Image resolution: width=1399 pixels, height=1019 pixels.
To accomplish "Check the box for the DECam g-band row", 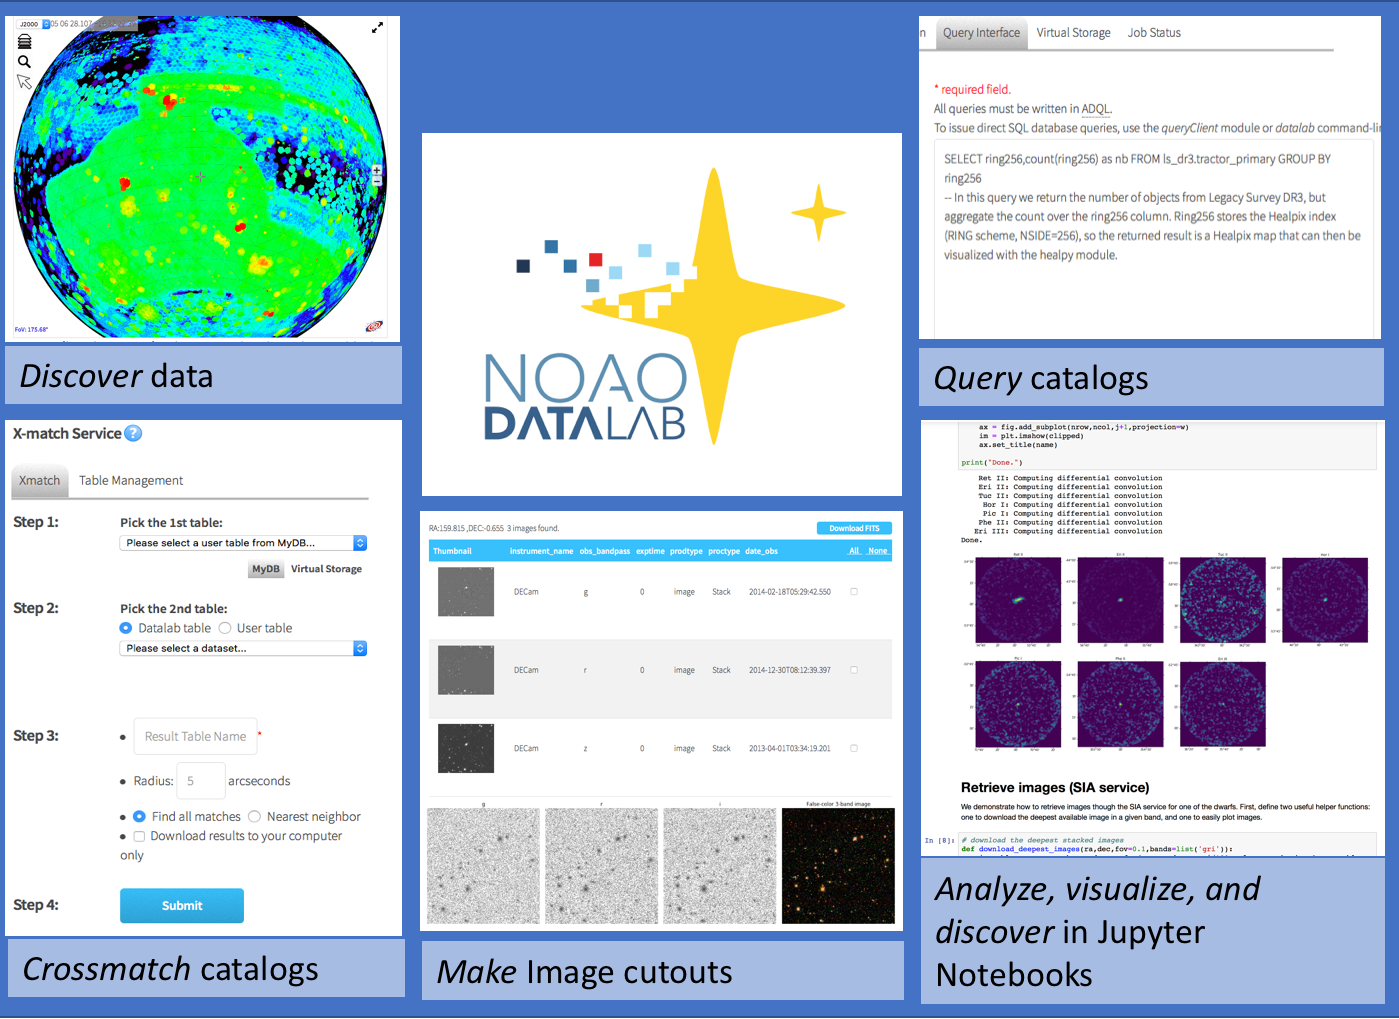I will (854, 592).
